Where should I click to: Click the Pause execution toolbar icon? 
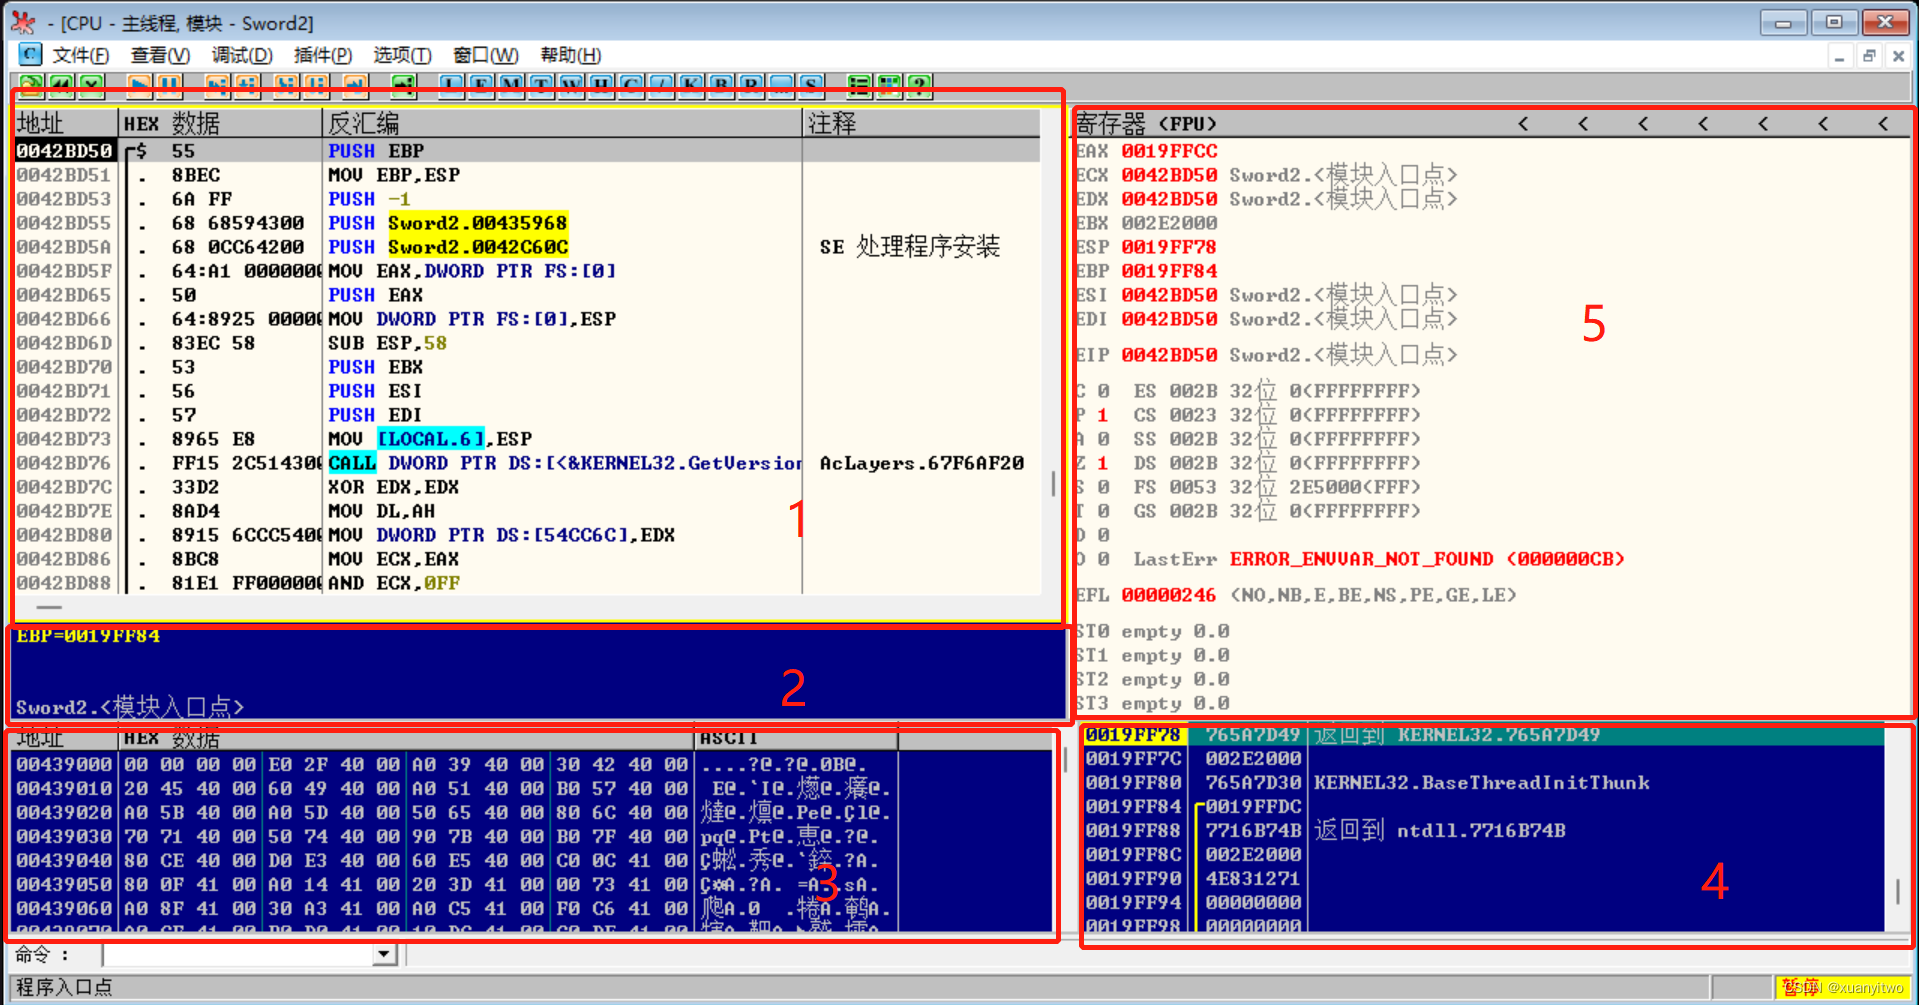170,86
